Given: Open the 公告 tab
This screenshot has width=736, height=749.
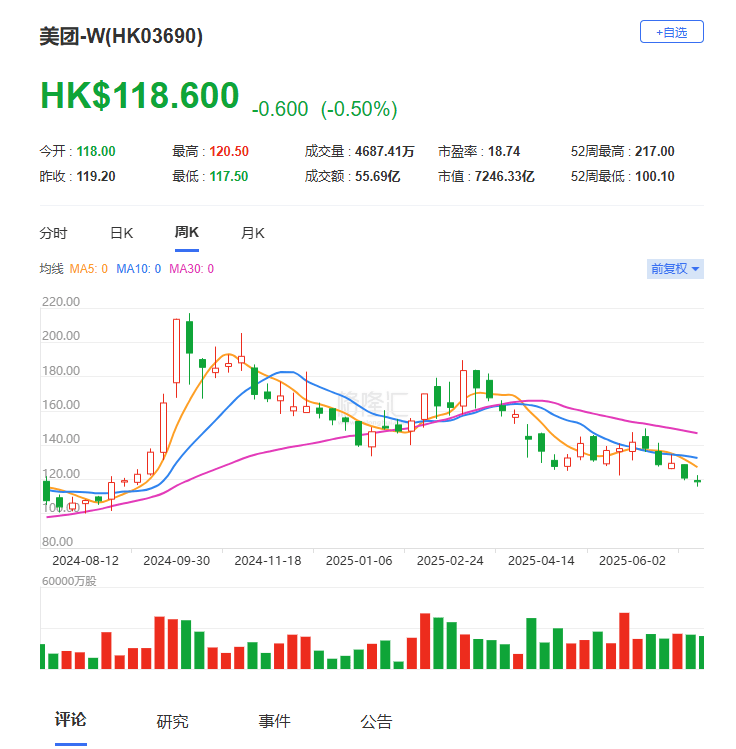Looking at the screenshot, I should tap(376, 721).
